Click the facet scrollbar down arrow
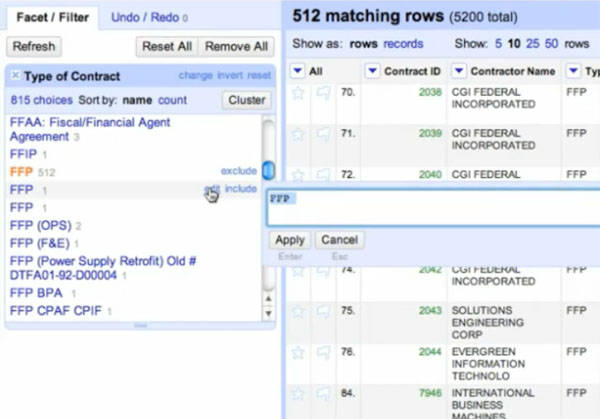The height and width of the screenshot is (419, 600). click(x=269, y=313)
